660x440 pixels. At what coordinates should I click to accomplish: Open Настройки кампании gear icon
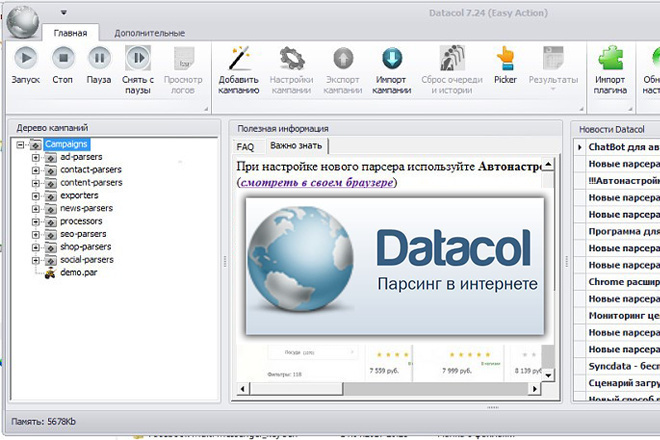[291, 70]
